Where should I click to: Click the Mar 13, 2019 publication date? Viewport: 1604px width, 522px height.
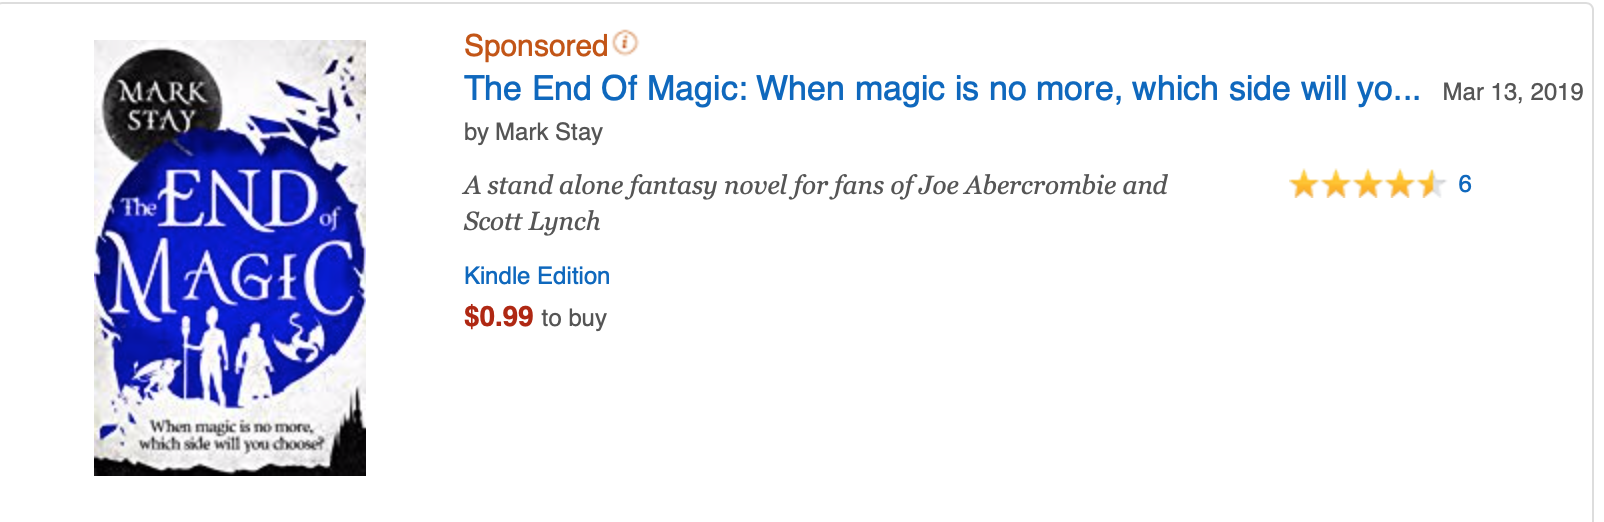pyautogui.click(x=1512, y=92)
